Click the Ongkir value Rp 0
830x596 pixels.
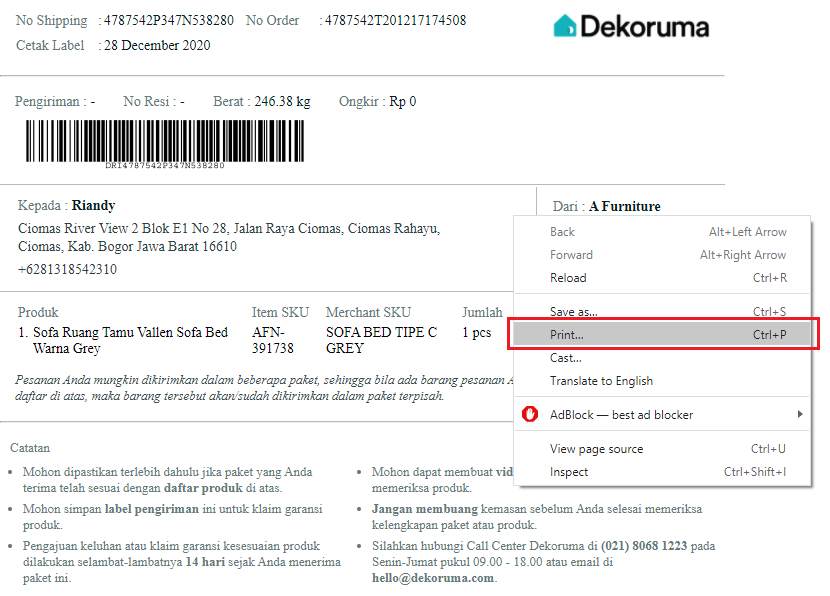[x=403, y=101]
